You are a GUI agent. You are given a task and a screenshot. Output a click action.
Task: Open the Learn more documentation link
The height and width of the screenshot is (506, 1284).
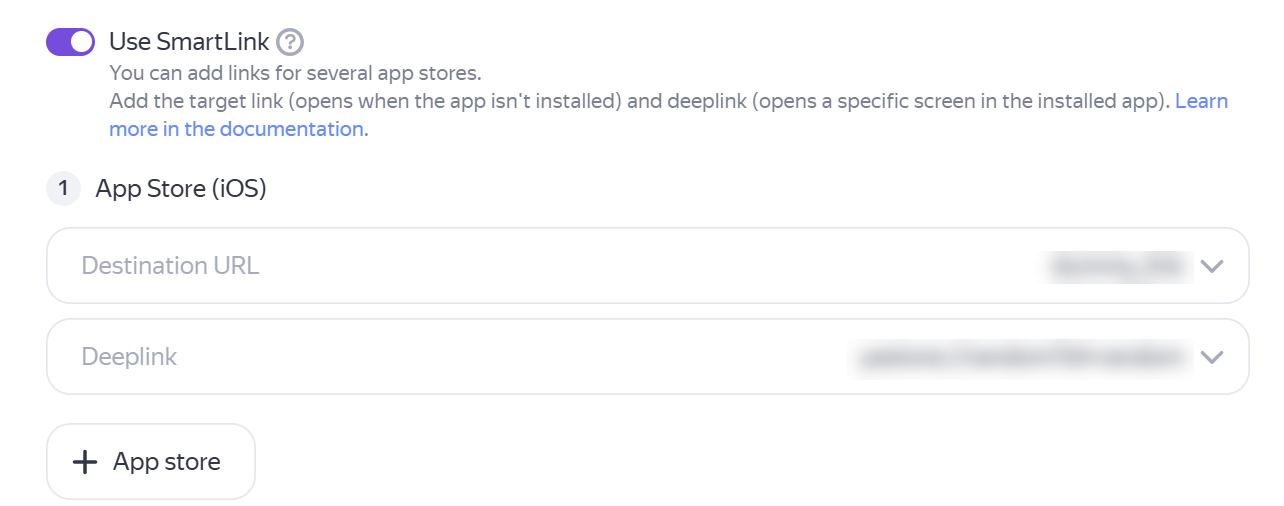(x=1201, y=101)
